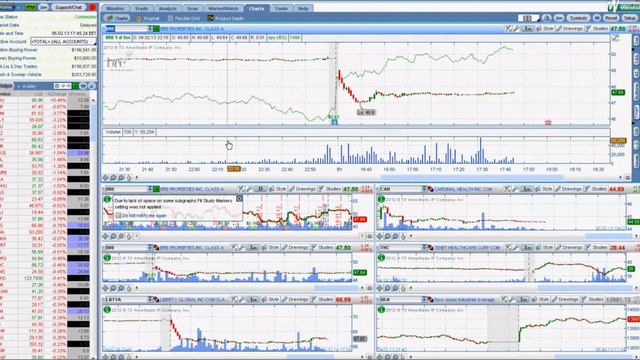This screenshot has height=360, width=640.
Task: Open the Tools tab
Action: point(281,8)
